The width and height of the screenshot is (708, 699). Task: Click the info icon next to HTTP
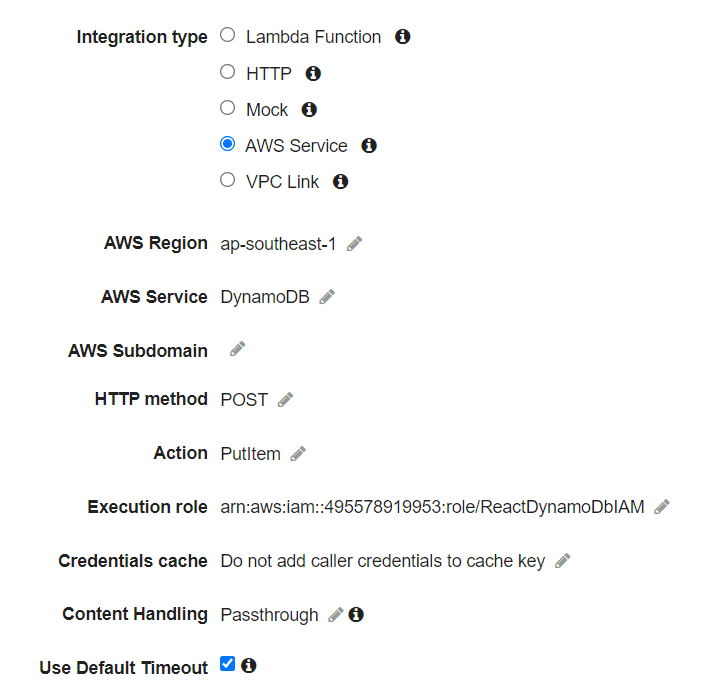pyautogui.click(x=313, y=73)
